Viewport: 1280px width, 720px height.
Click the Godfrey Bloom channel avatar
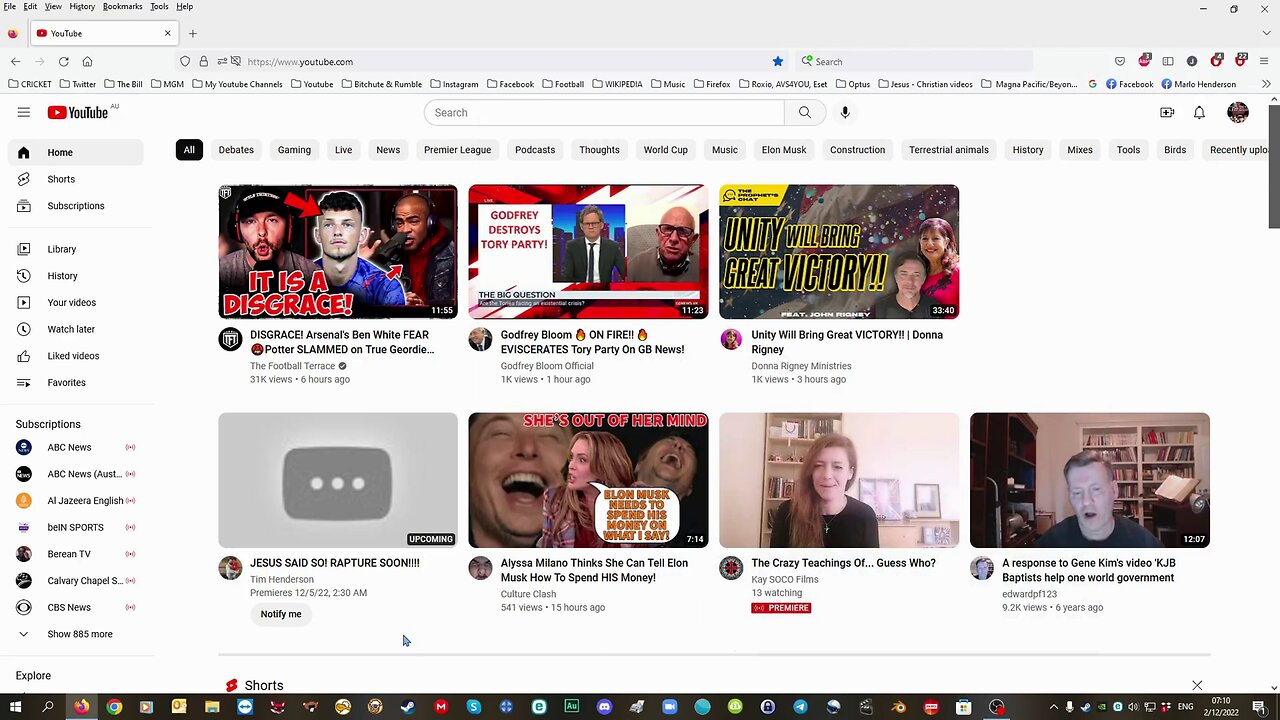pyautogui.click(x=480, y=340)
